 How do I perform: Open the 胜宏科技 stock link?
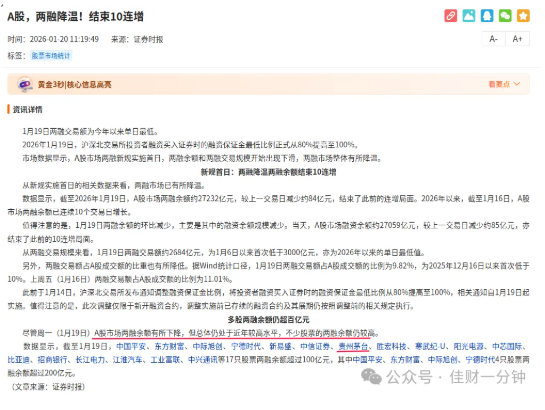point(391,346)
